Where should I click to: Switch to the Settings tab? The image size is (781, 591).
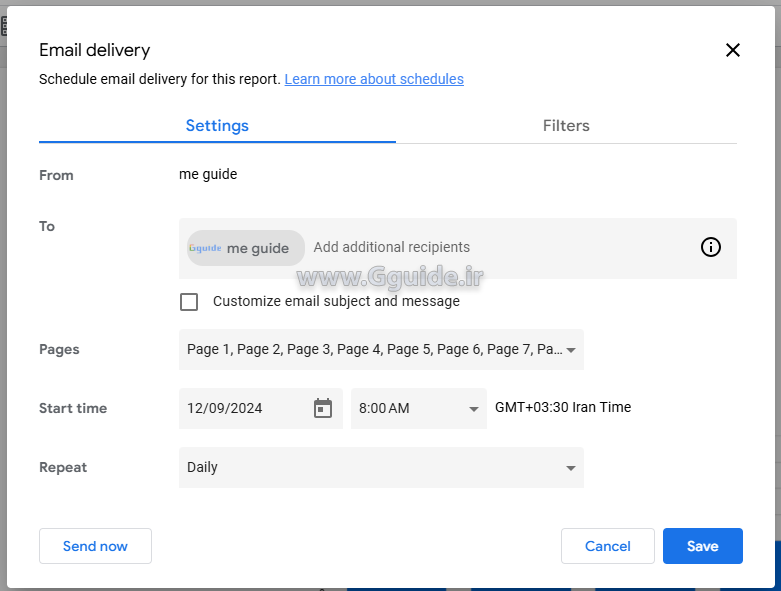point(217,126)
